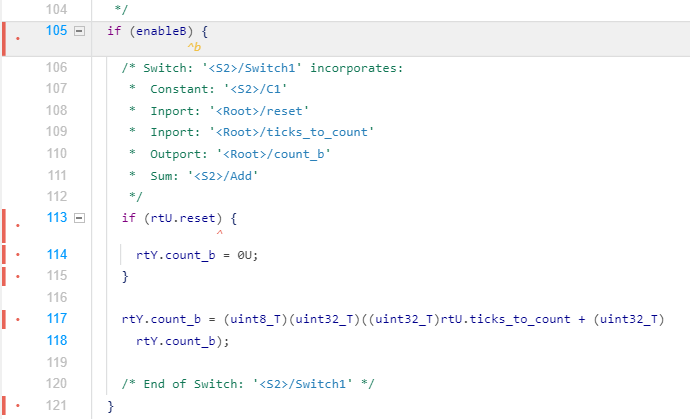
Task: Click the blue line number 118
Action: 56,341
